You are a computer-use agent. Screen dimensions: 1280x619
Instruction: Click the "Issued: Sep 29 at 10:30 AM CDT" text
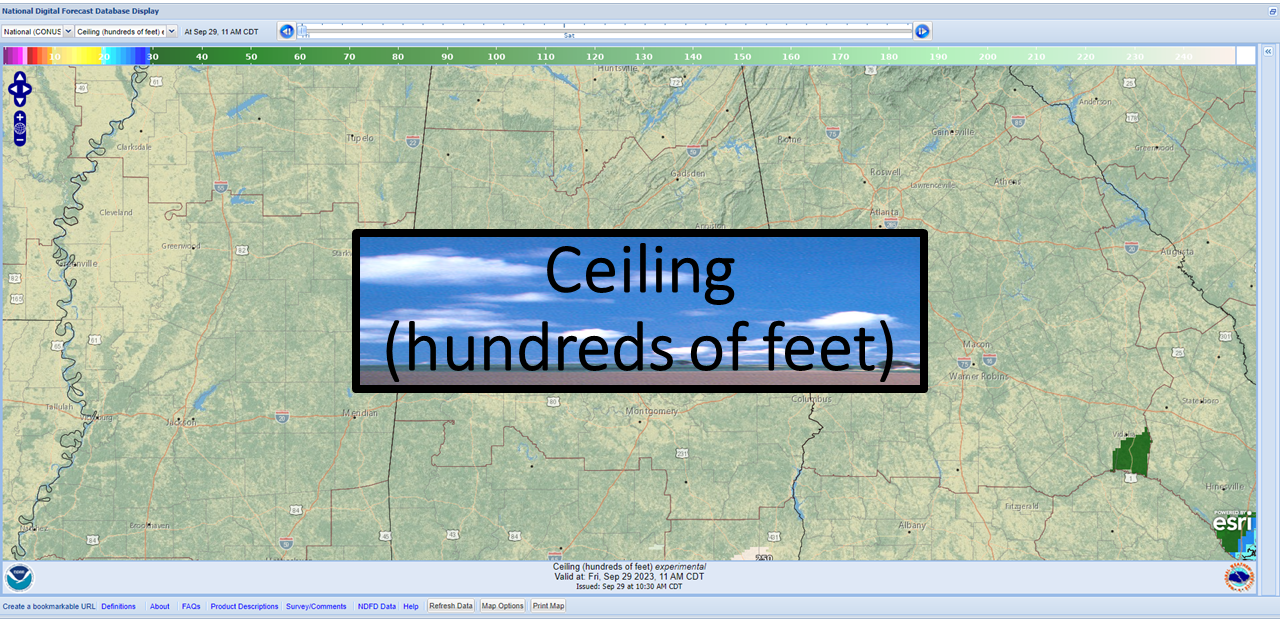630,587
